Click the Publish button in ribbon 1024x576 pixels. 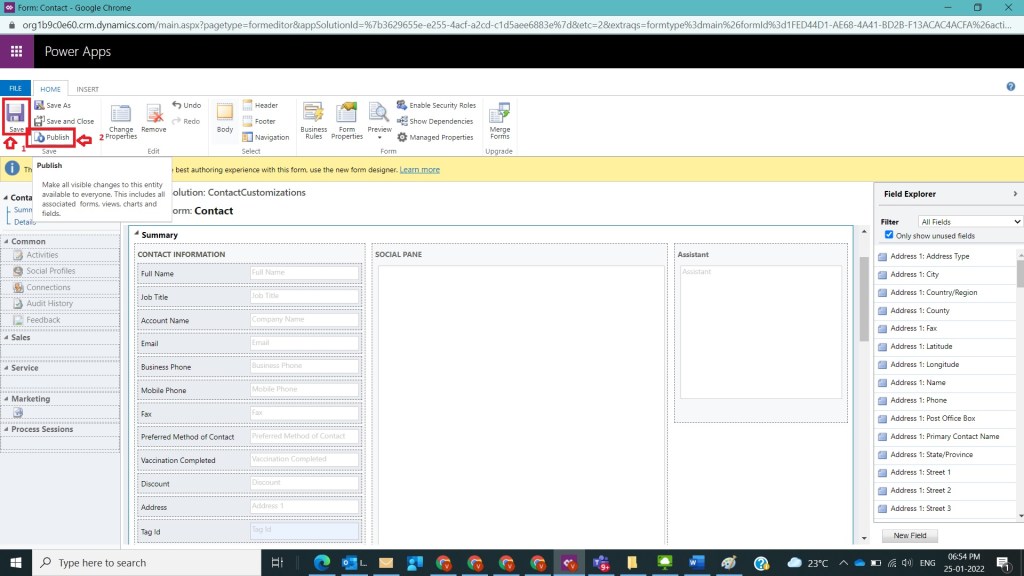[53, 137]
